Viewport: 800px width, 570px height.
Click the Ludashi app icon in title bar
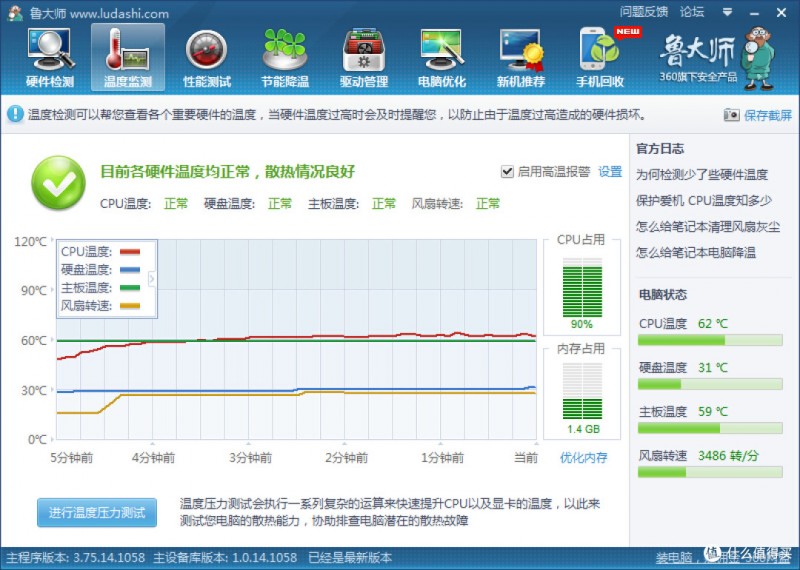(15, 13)
